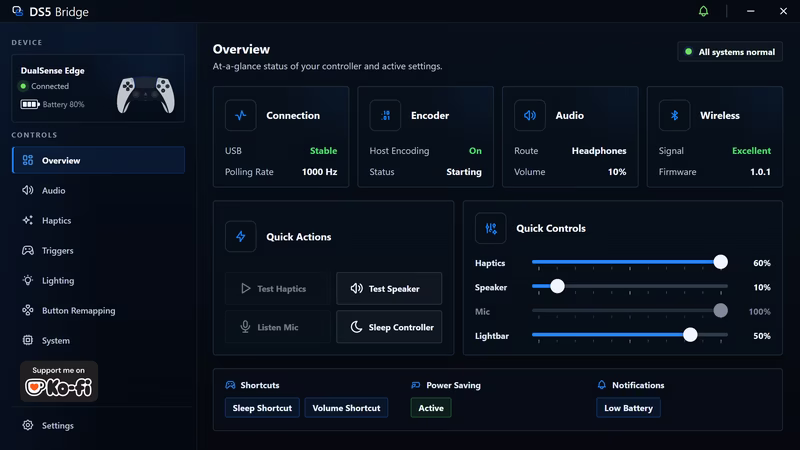Viewport: 800px width, 450px height.
Task: Click the Encoder binary icon
Action: (x=385, y=115)
